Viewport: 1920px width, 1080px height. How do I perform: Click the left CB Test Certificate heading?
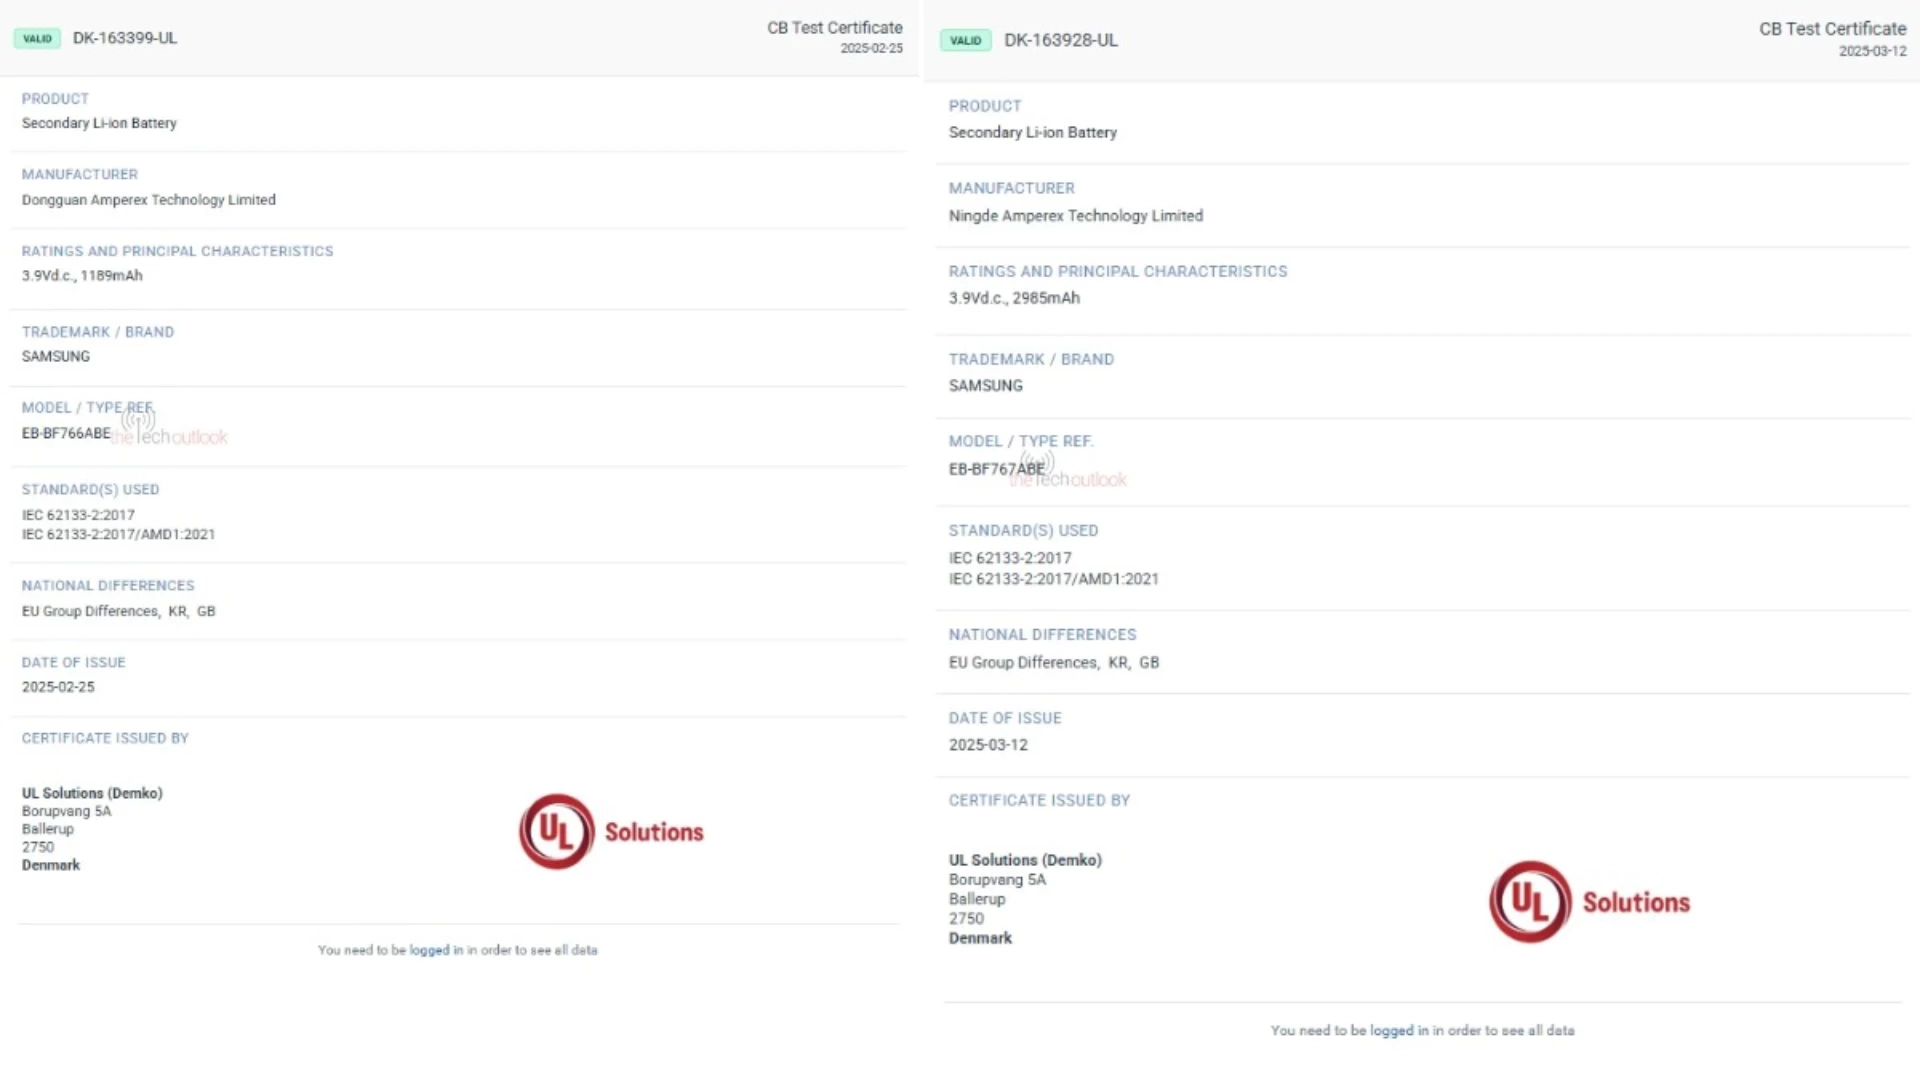coord(834,28)
